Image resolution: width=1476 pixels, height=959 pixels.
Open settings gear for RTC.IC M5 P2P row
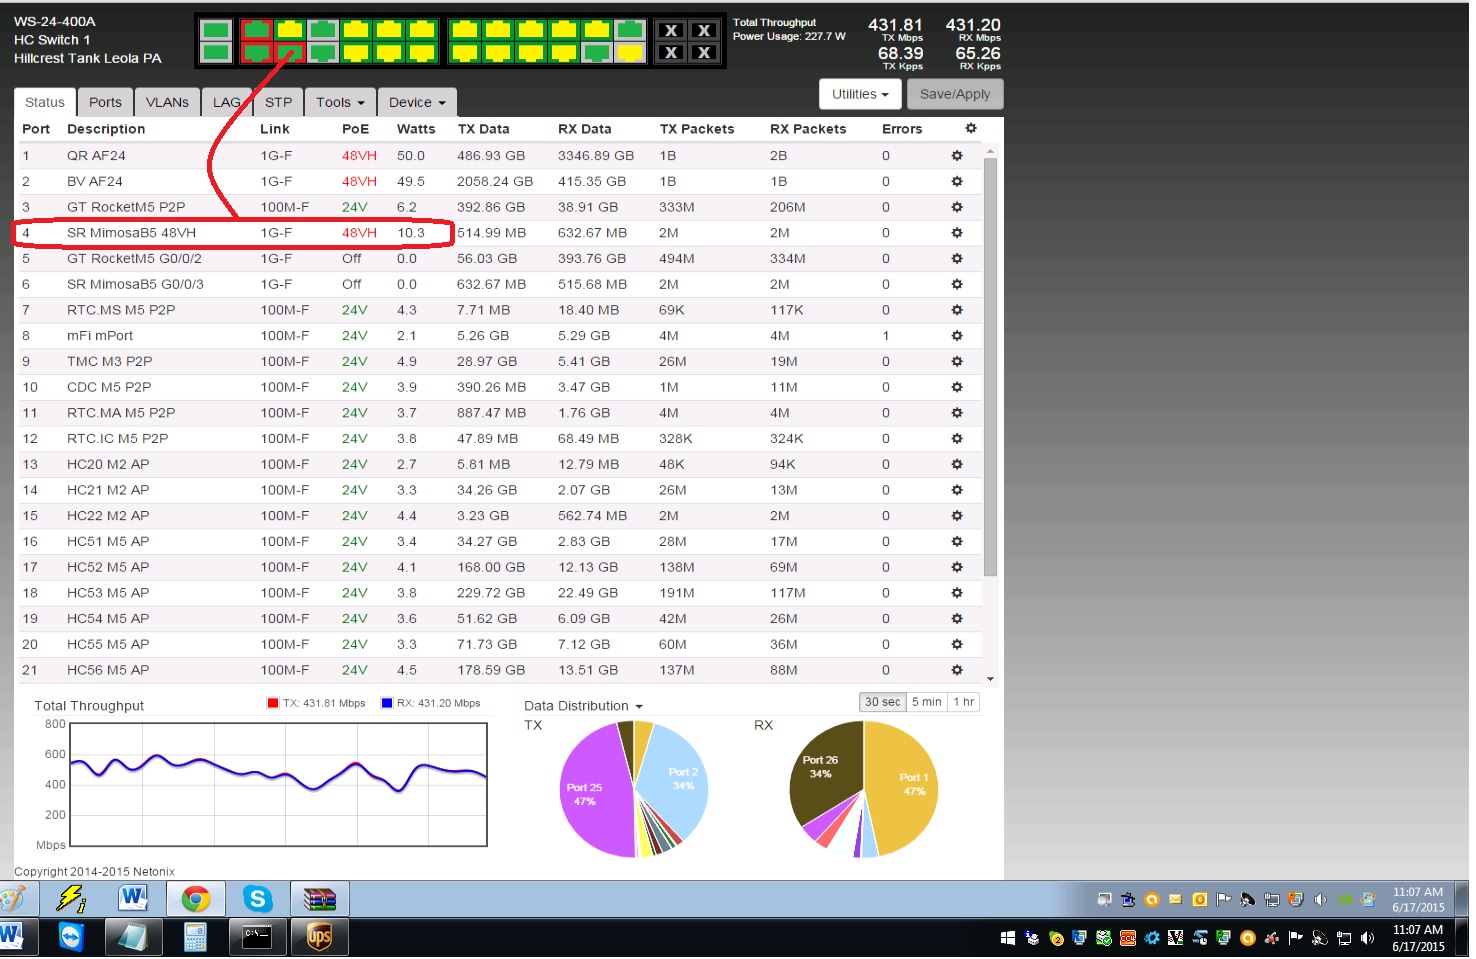(957, 439)
